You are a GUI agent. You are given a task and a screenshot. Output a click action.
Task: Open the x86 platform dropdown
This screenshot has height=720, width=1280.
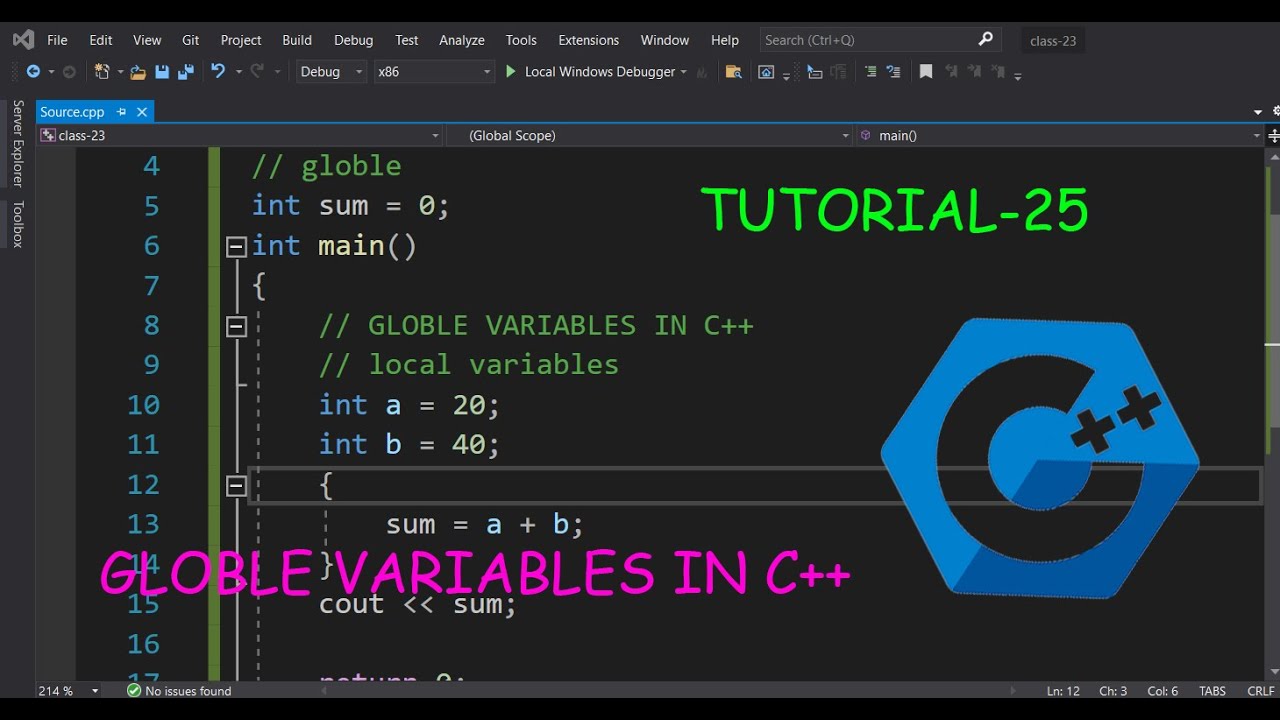(x=434, y=72)
